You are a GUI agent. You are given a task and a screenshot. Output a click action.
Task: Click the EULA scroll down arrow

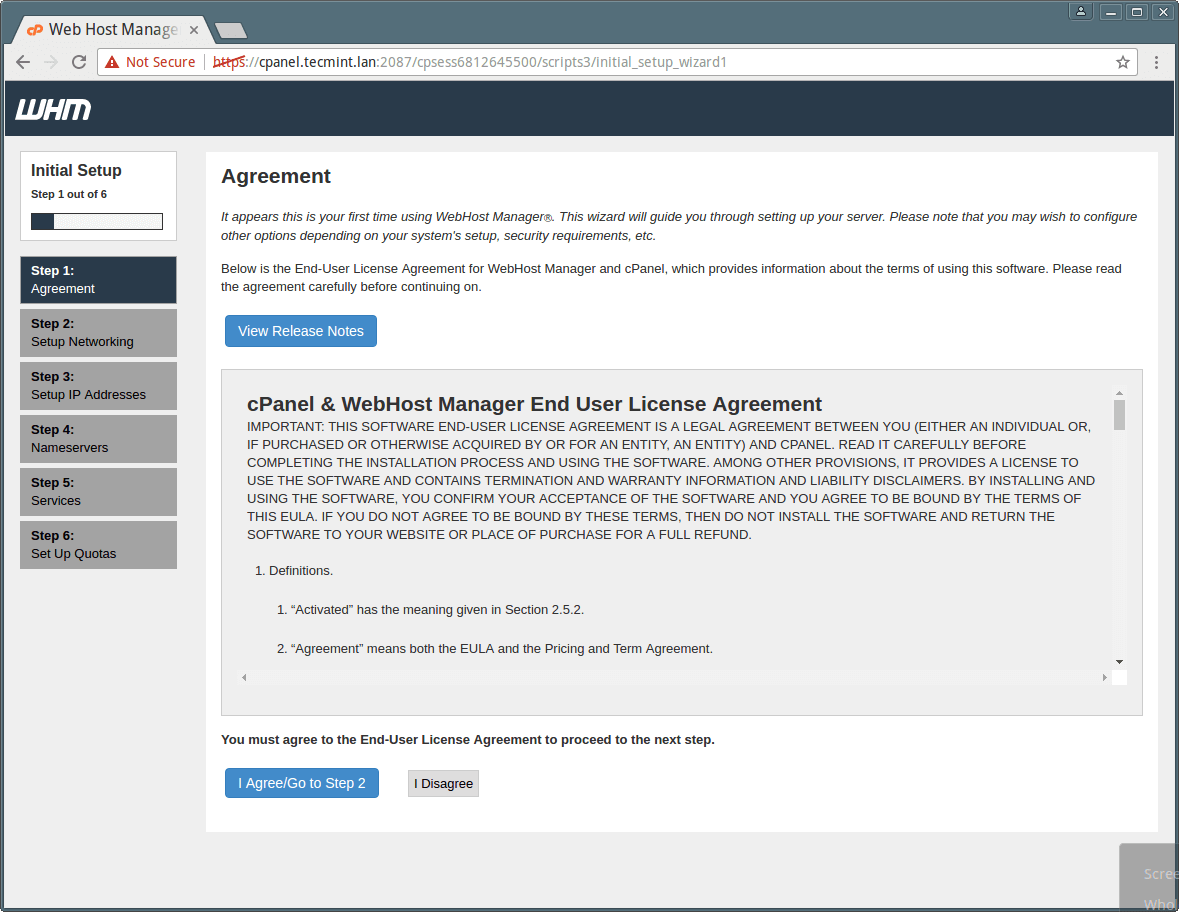1120,662
